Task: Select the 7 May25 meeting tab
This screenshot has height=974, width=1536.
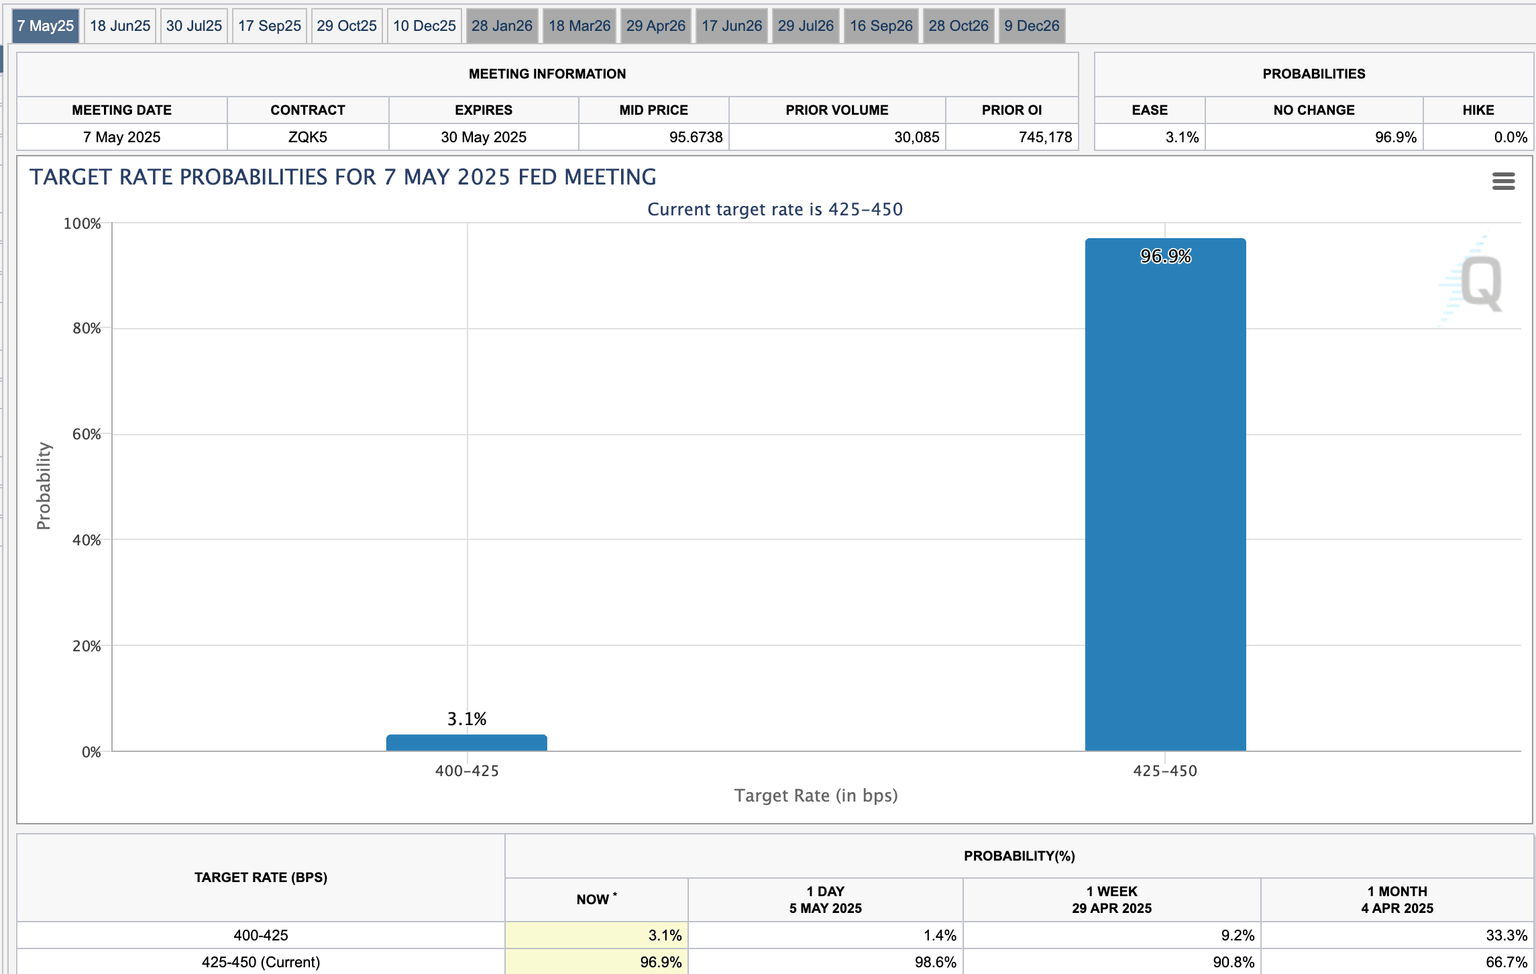Action: pos(45,26)
